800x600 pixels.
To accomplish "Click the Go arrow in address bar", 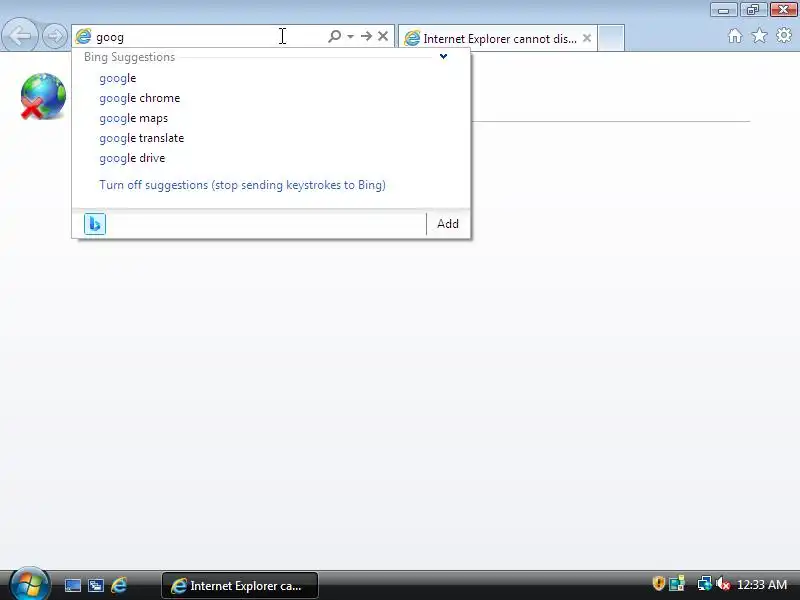I will 366,36.
